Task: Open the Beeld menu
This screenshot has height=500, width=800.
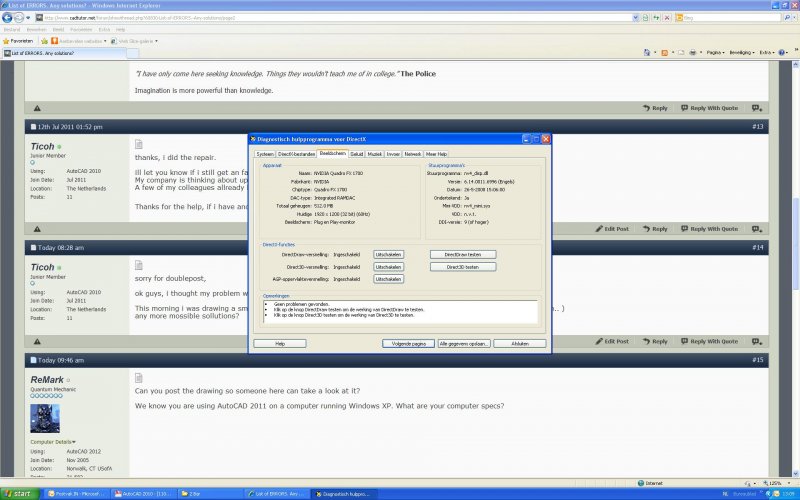Action: 58,30
